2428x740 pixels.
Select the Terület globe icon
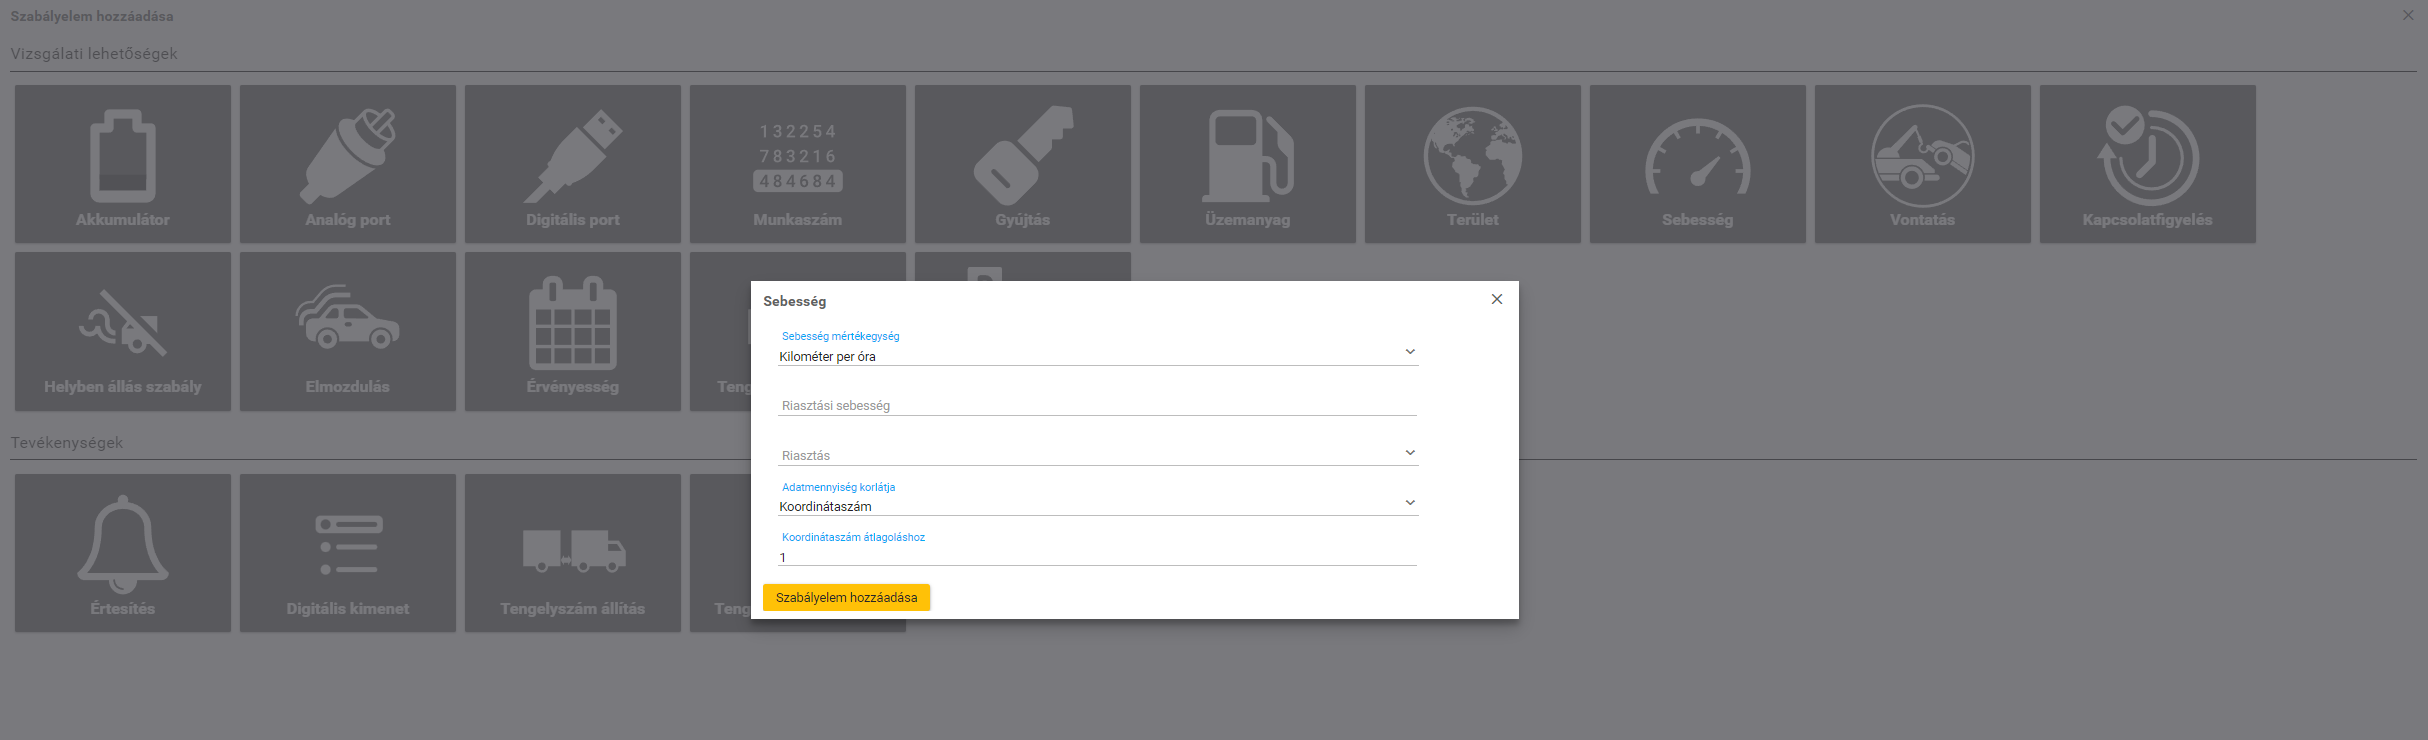tap(1472, 156)
